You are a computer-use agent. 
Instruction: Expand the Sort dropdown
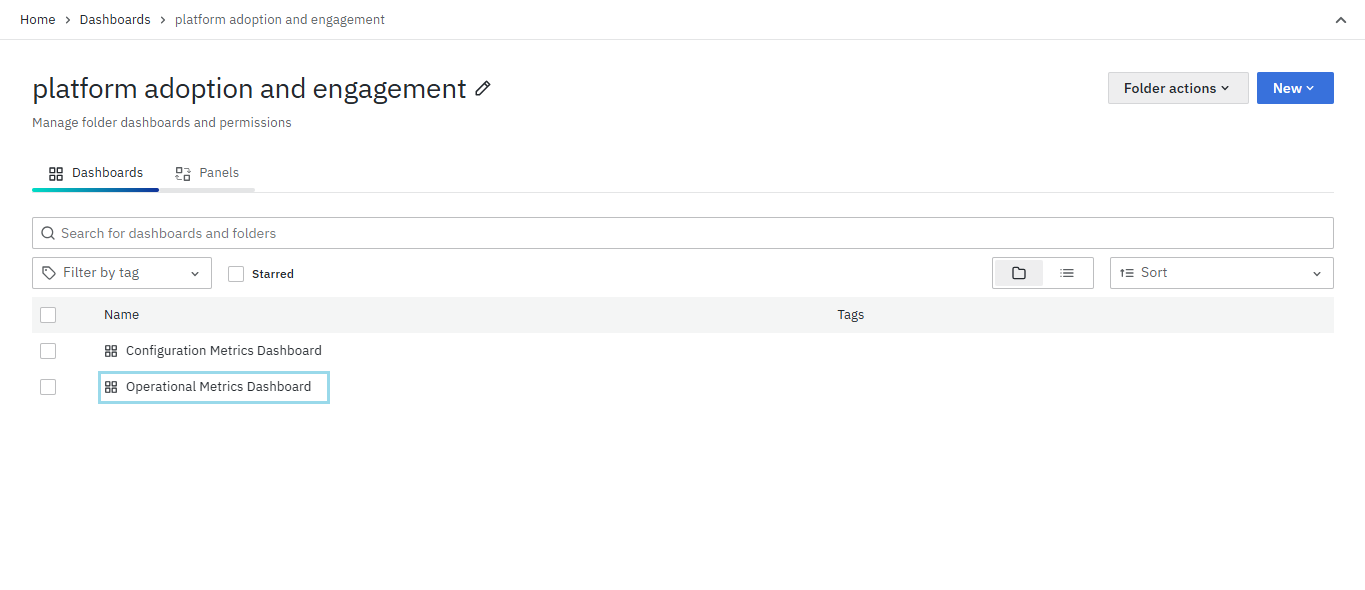click(x=1221, y=273)
